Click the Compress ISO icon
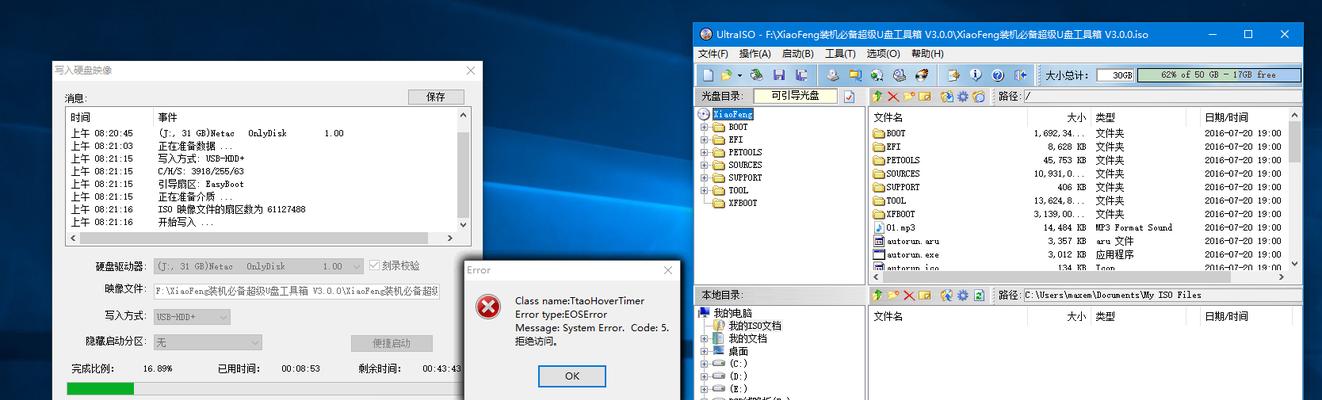 click(x=877, y=75)
